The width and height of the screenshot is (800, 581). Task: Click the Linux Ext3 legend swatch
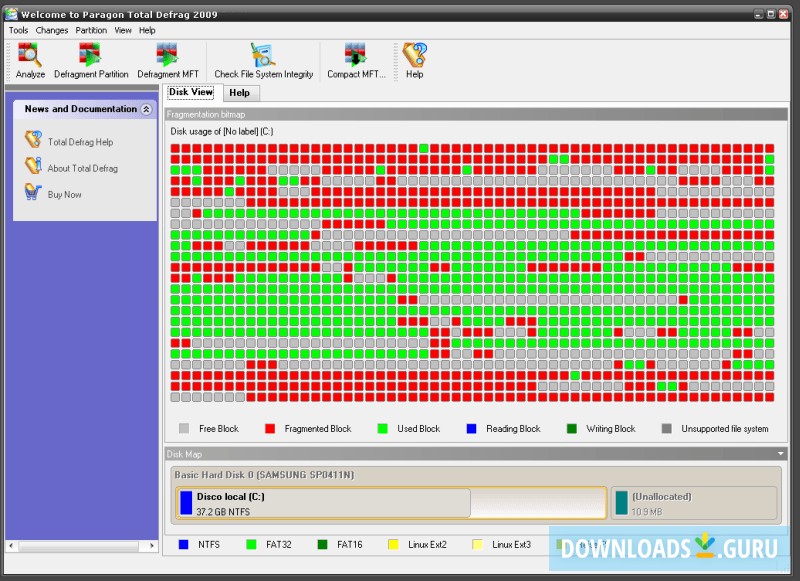(x=478, y=544)
